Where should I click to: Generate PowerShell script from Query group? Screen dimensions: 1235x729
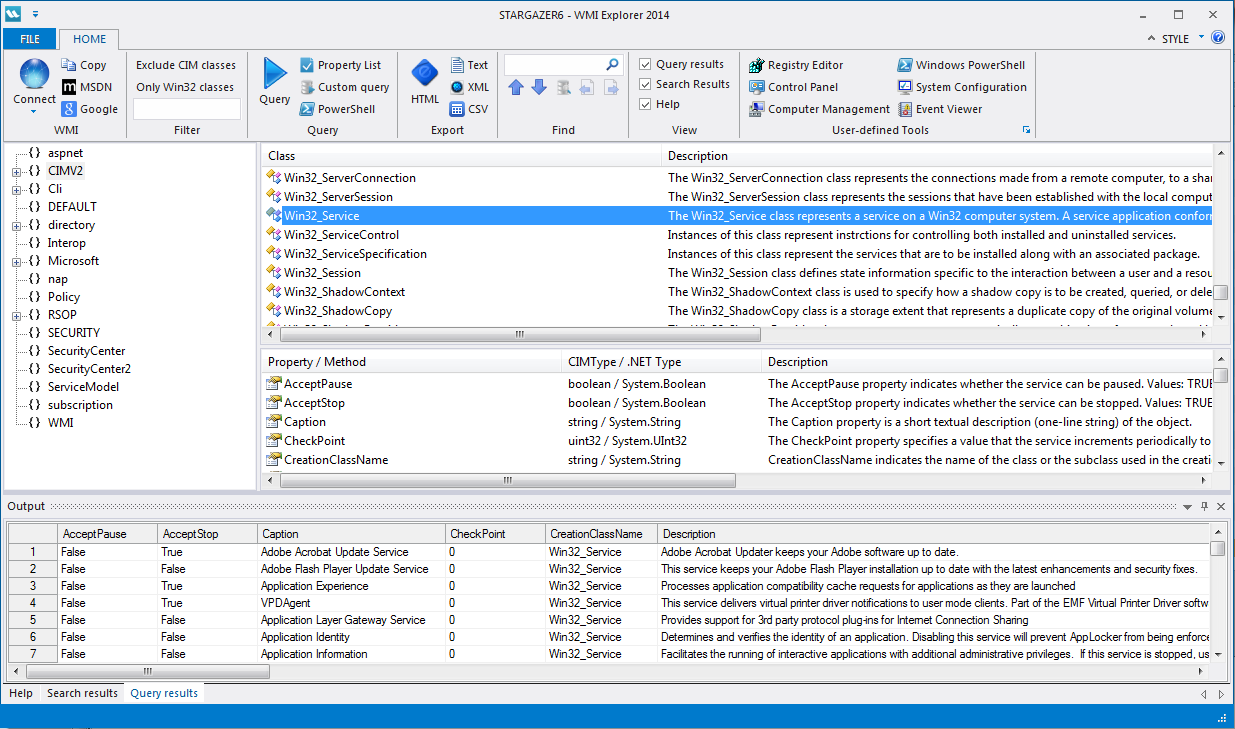(337, 109)
